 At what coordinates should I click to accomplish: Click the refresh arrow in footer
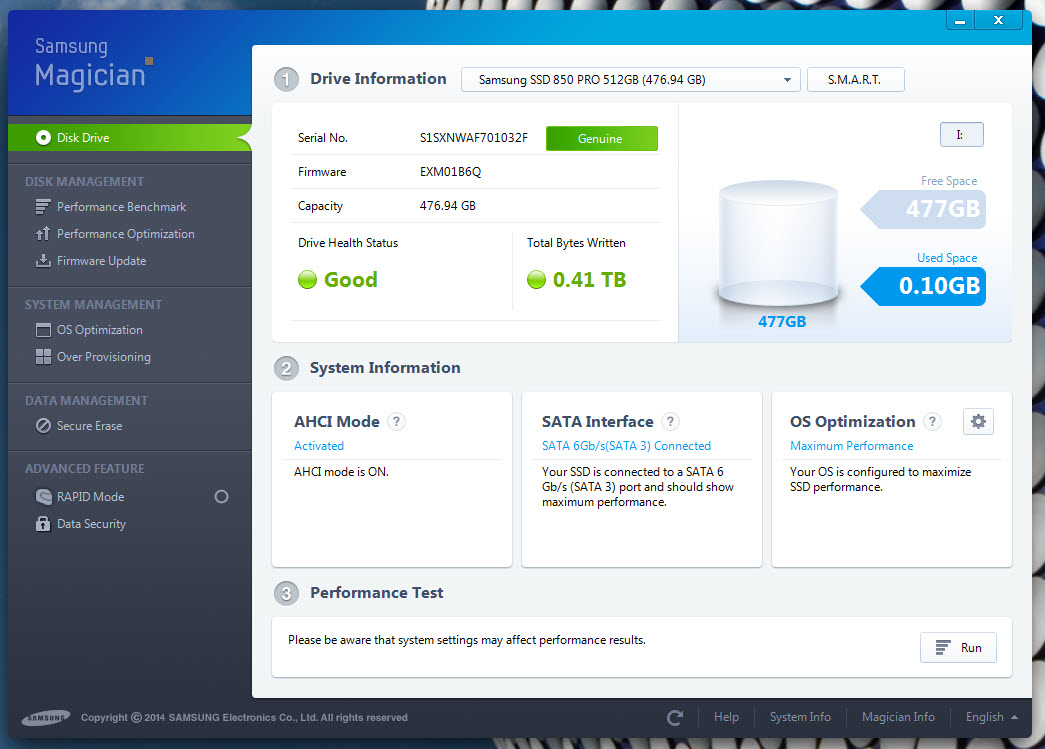pos(674,718)
